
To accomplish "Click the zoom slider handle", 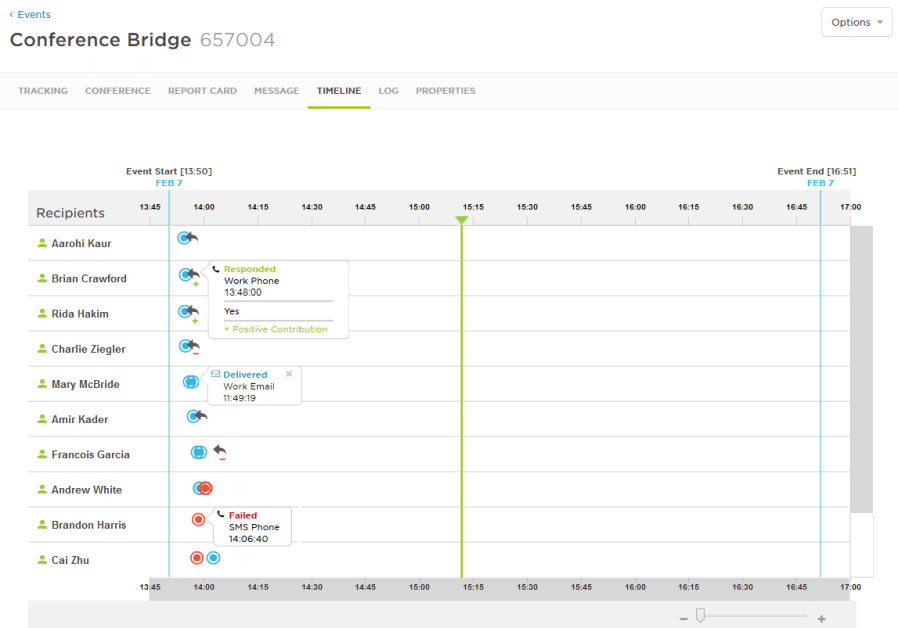I will point(701,617).
